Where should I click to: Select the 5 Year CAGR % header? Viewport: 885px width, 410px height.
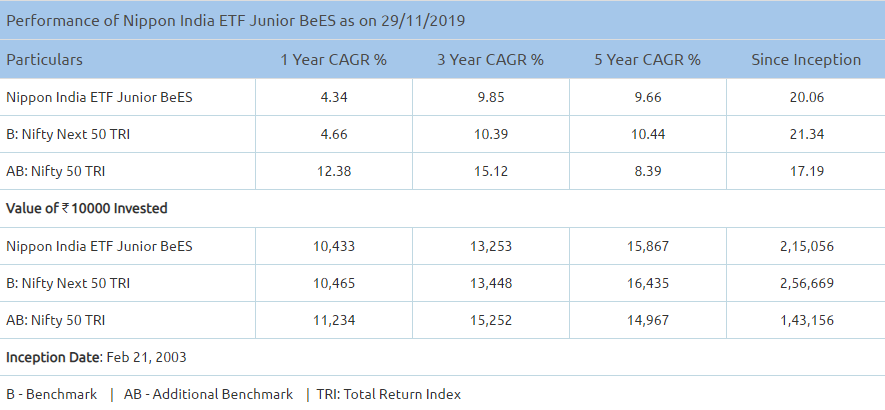[x=647, y=59]
